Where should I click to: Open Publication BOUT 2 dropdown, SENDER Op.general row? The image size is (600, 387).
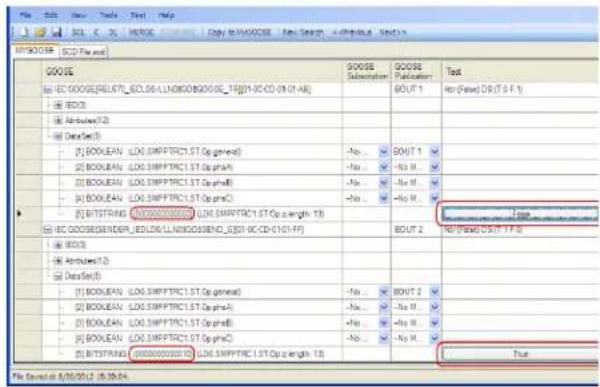(x=434, y=292)
